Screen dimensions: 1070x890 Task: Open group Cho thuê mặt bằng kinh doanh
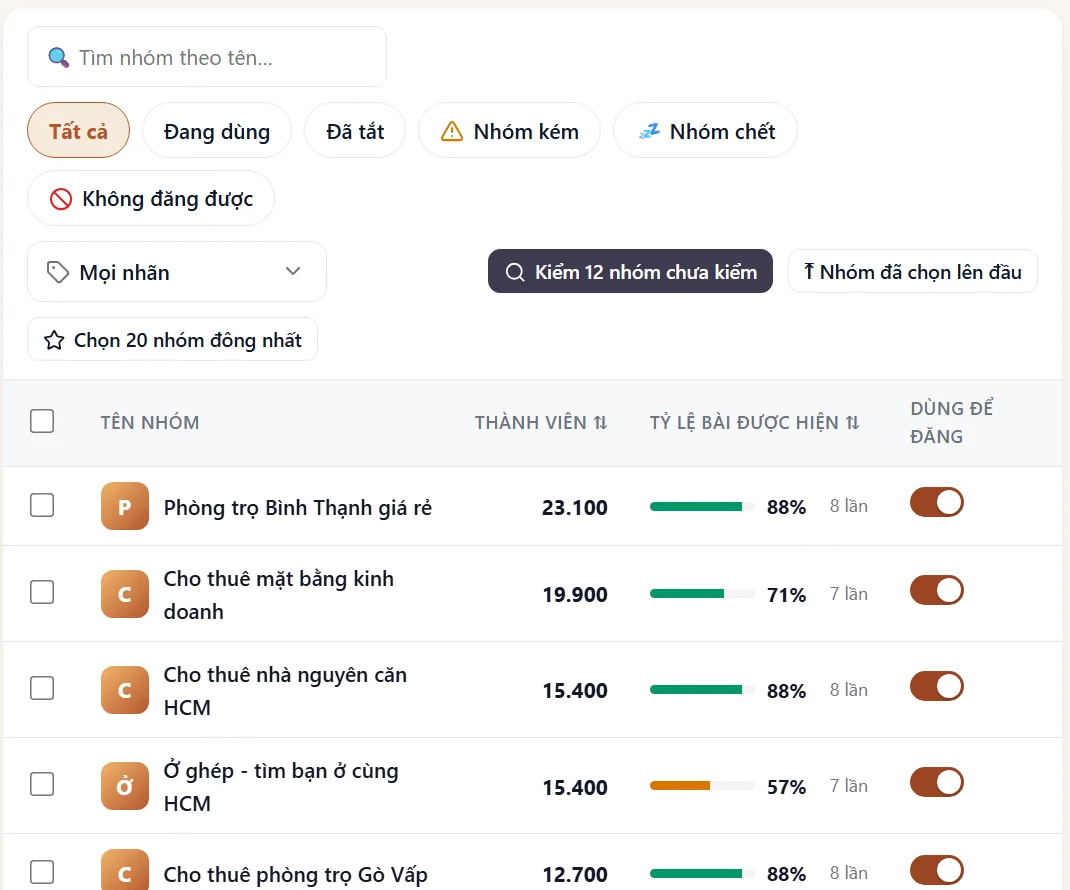pyautogui.click(x=278, y=595)
